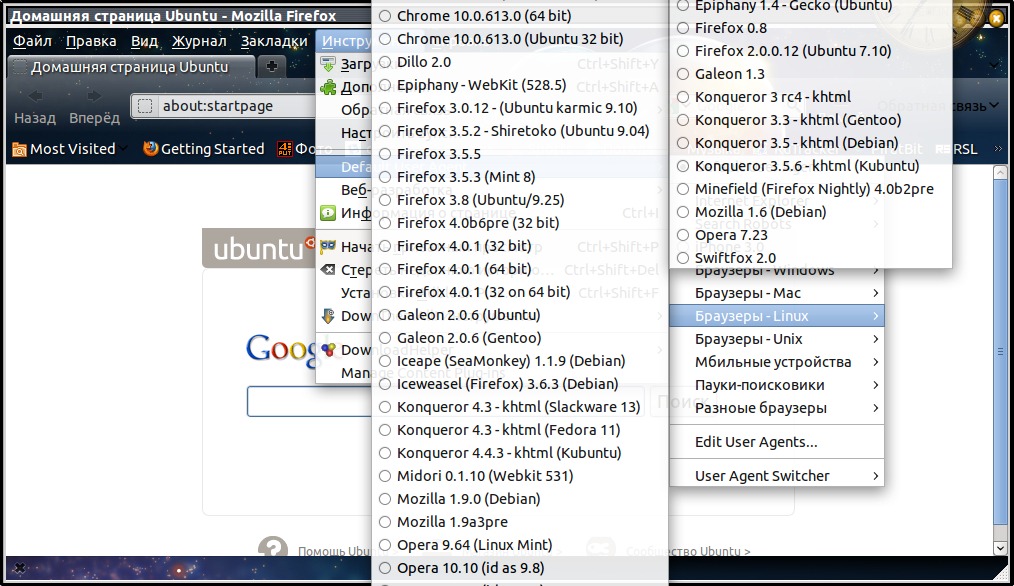The image size is (1014, 586).
Task: Click the private browsing mask icon
Action: 329,246
